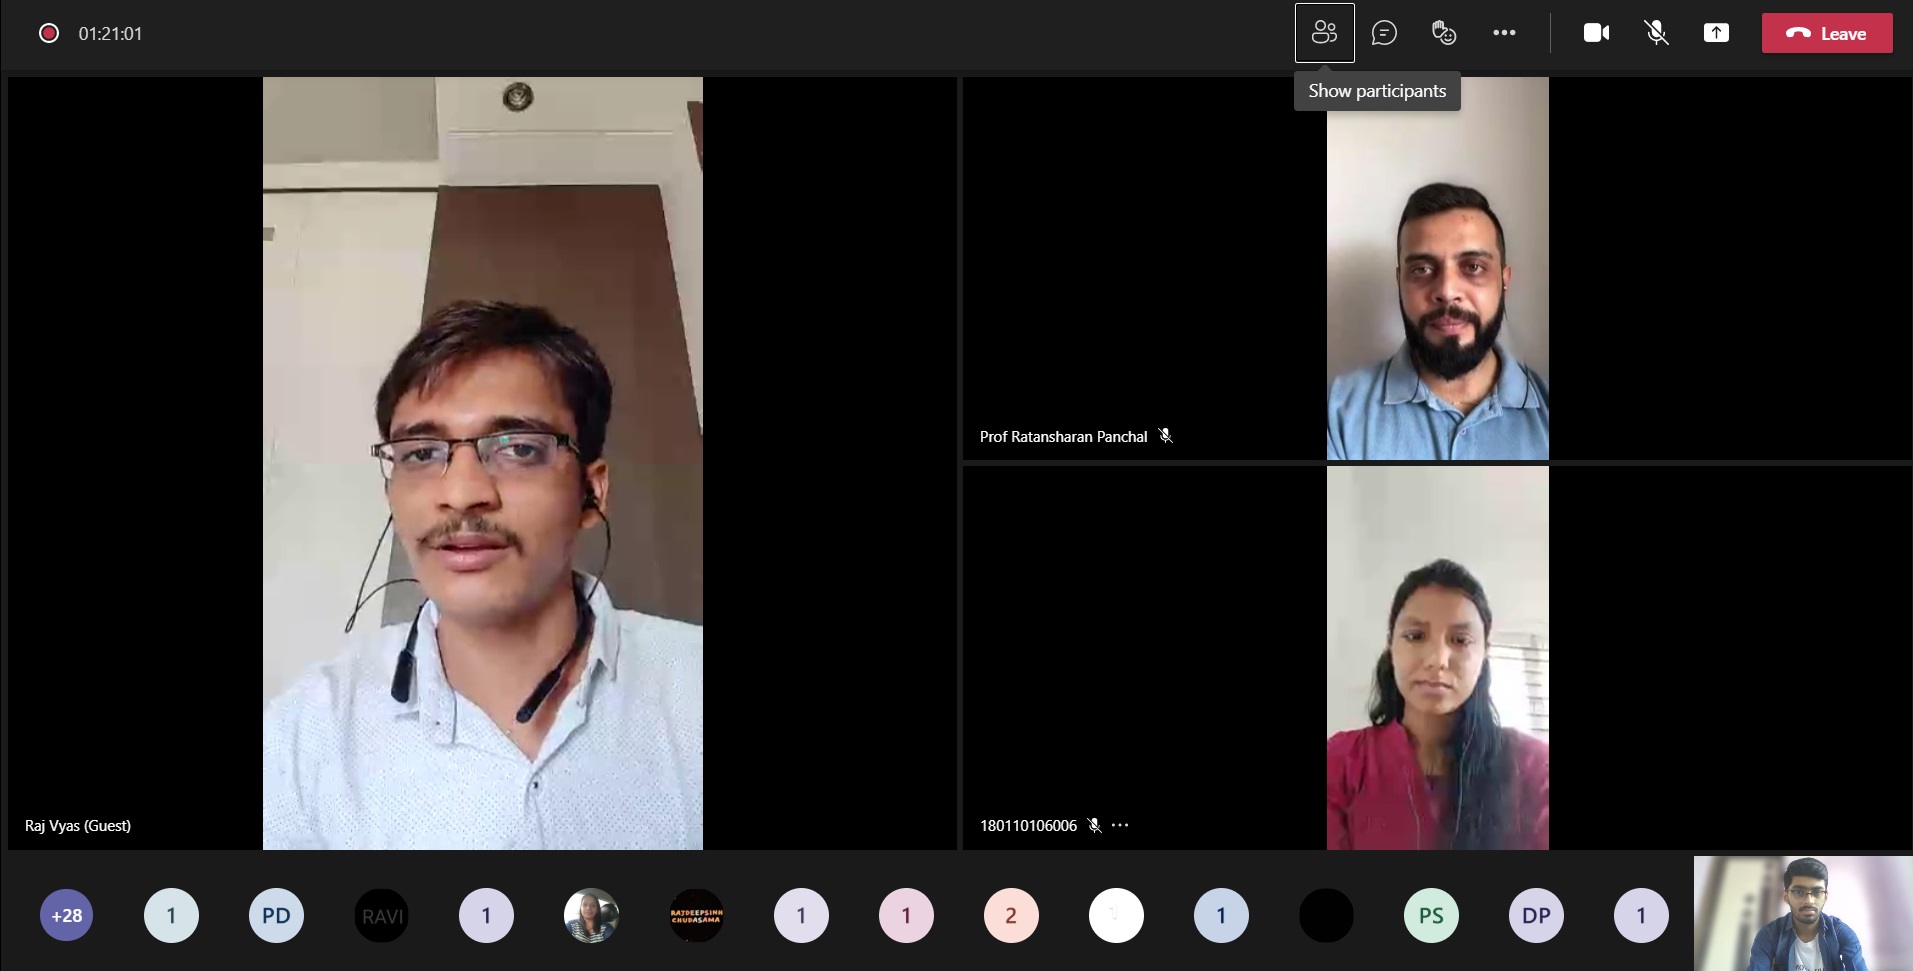Toggle the microphone mute button
This screenshot has width=1913, height=971.
click(x=1656, y=33)
